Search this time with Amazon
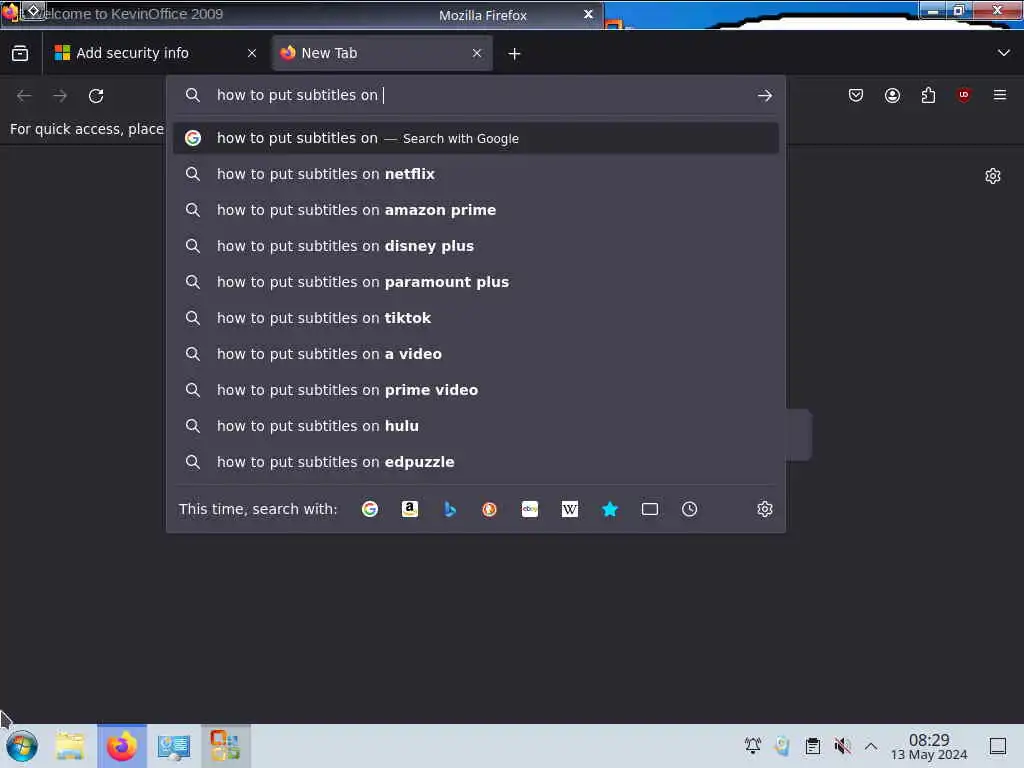The width and height of the screenshot is (1024, 768). click(409, 509)
